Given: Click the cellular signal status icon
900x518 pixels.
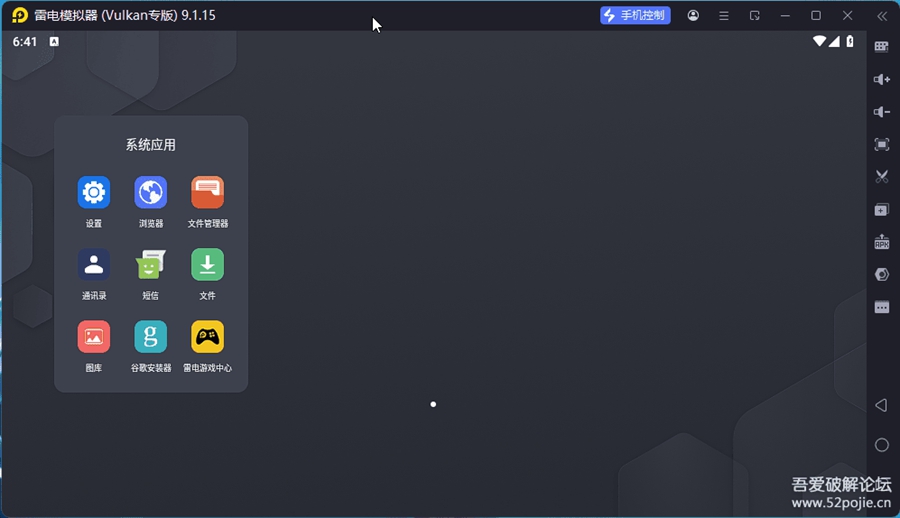Looking at the screenshot, I should click(834, 41).
